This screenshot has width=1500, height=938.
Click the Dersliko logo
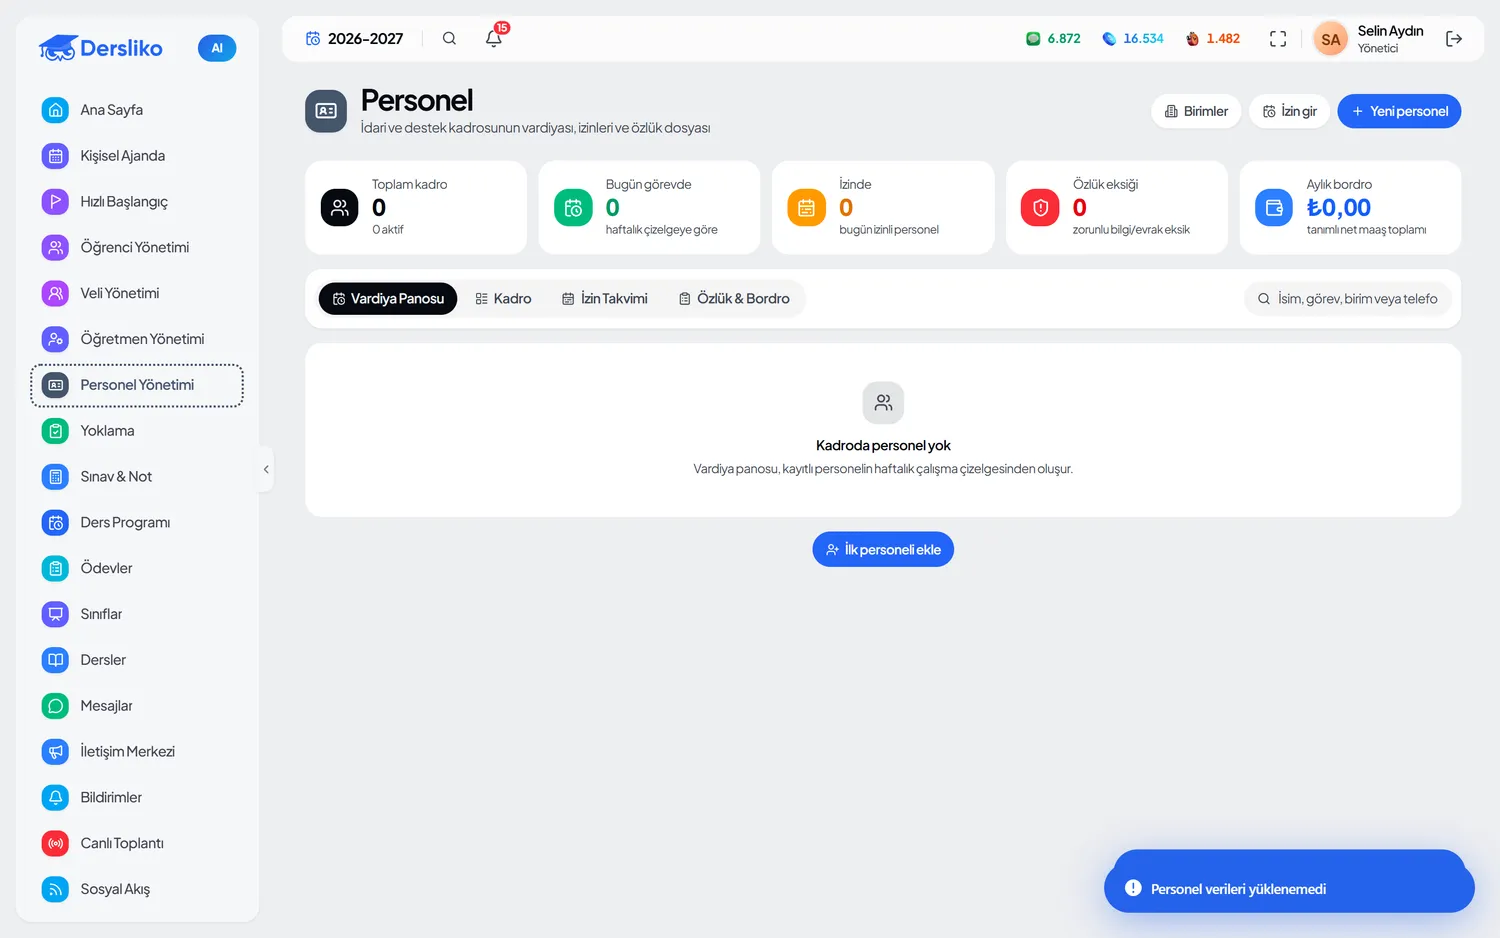coord(101,48)
